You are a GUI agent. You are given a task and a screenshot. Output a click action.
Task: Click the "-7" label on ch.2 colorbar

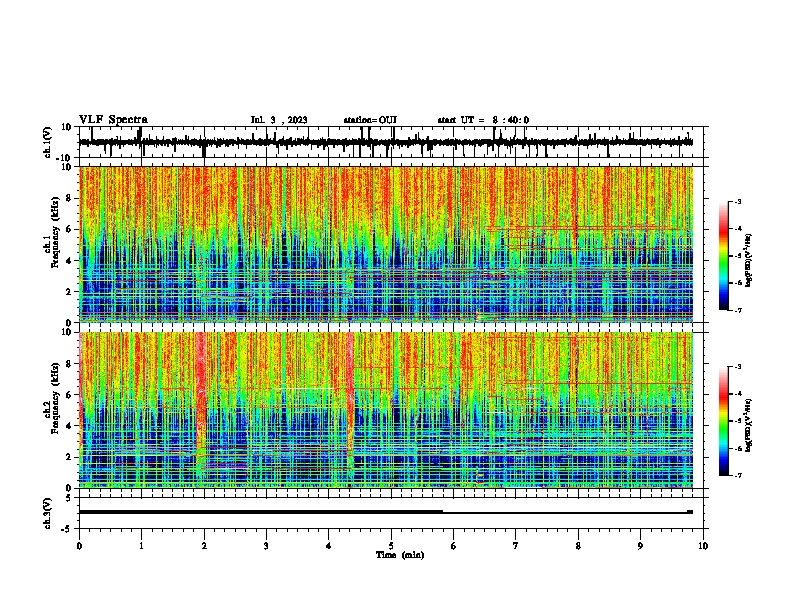737,475
